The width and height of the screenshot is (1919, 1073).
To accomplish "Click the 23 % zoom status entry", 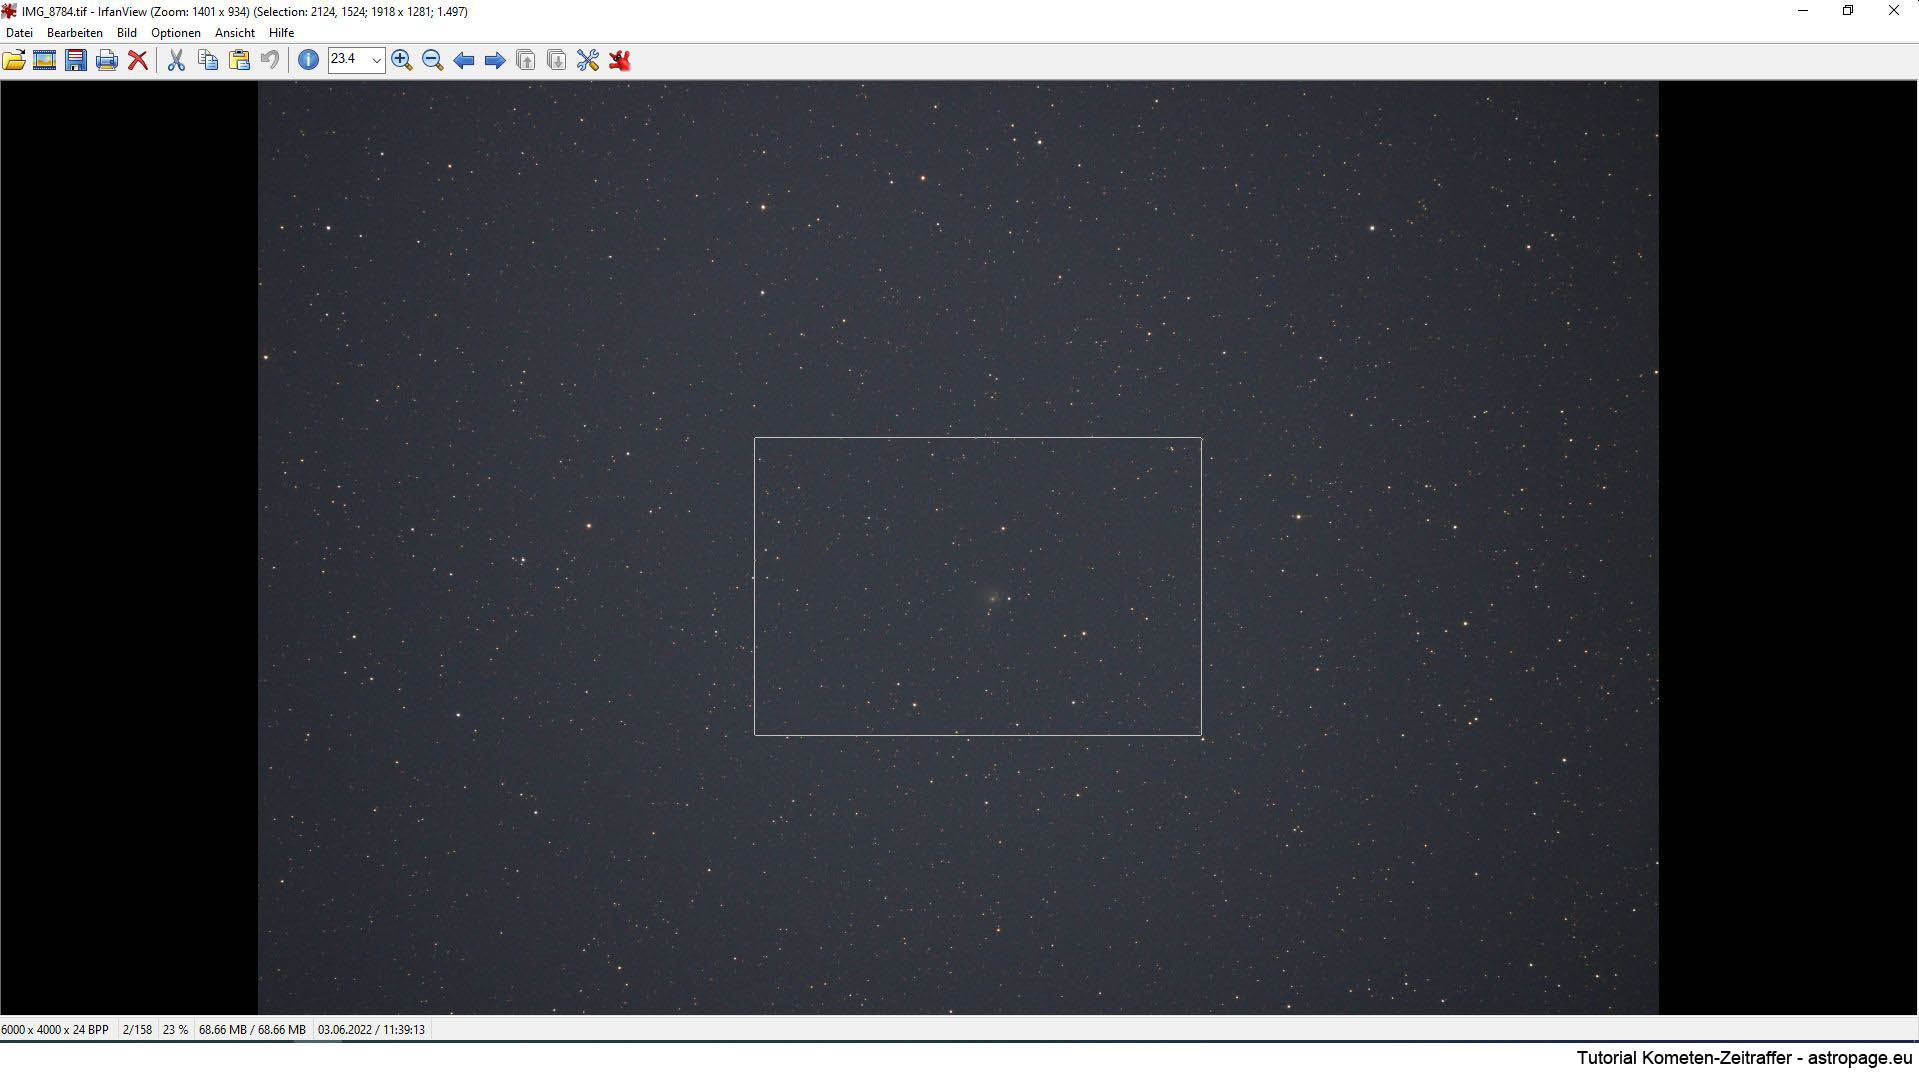I will pos(175,1029).
